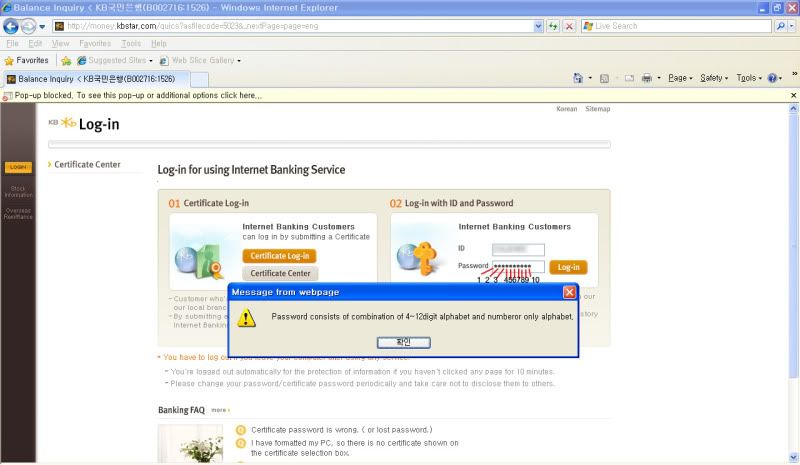Viewport: 800px width, 465px height.
Task: Open the Page dropdown menu
Action: pos(680,78)
